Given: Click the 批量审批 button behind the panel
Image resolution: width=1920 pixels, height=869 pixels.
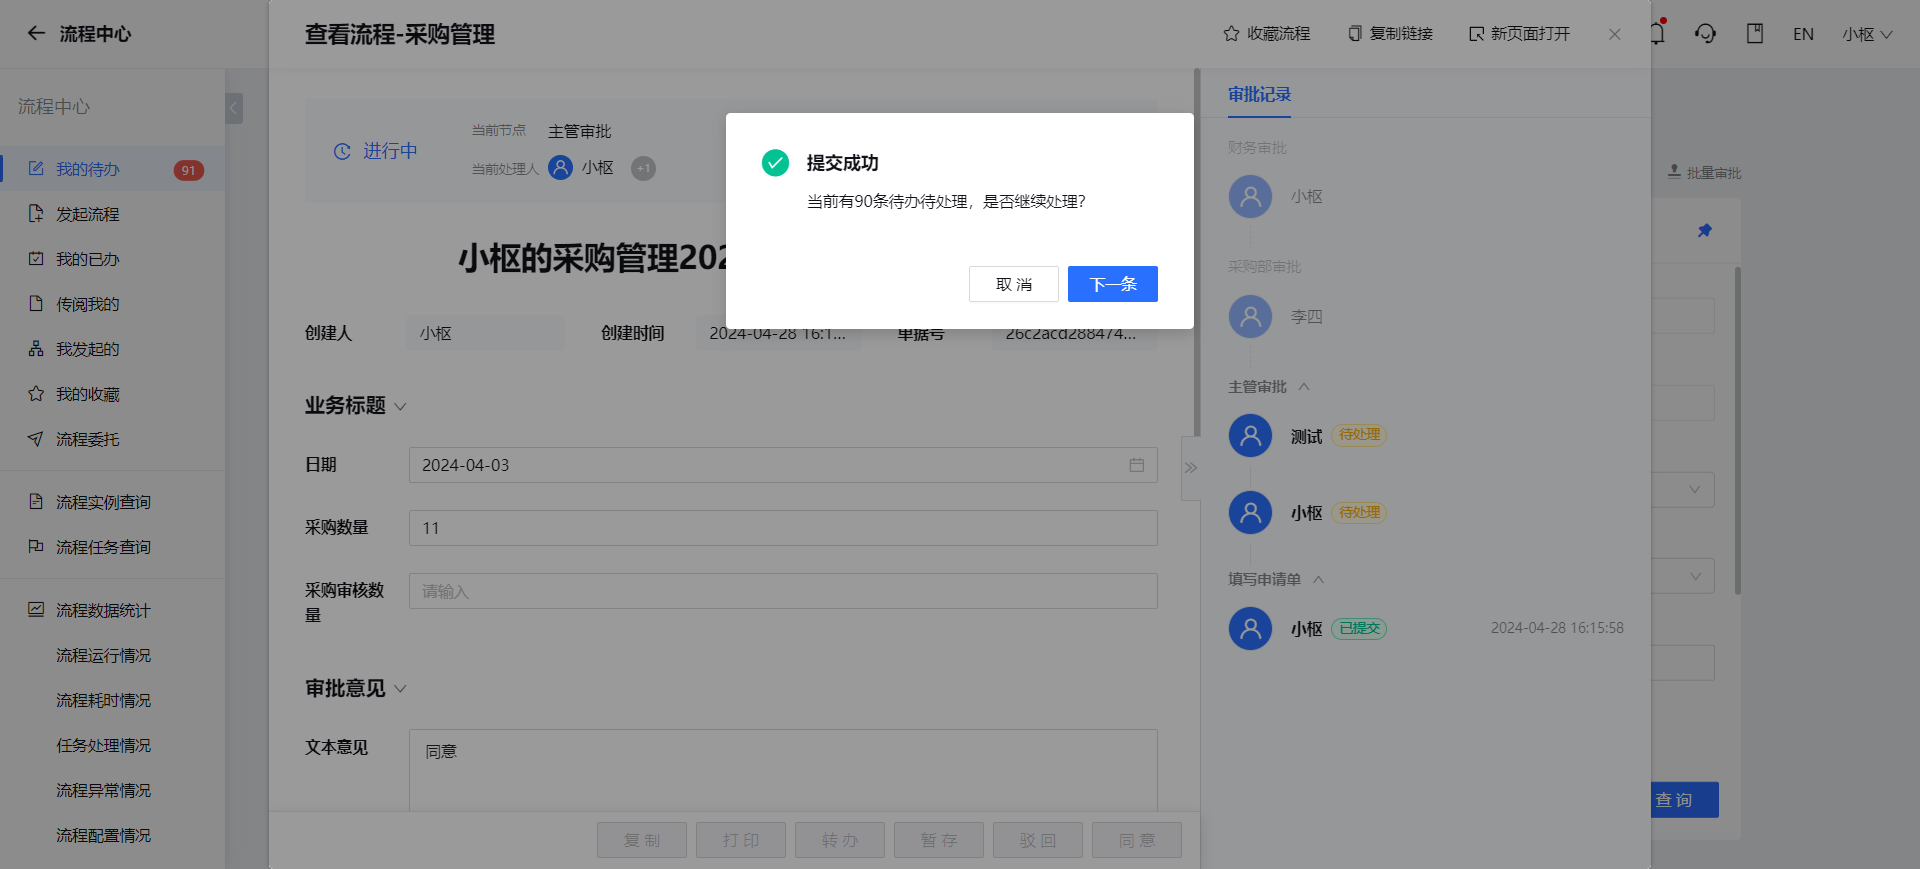Looking at the screenshot, I should coord(1704,172).
